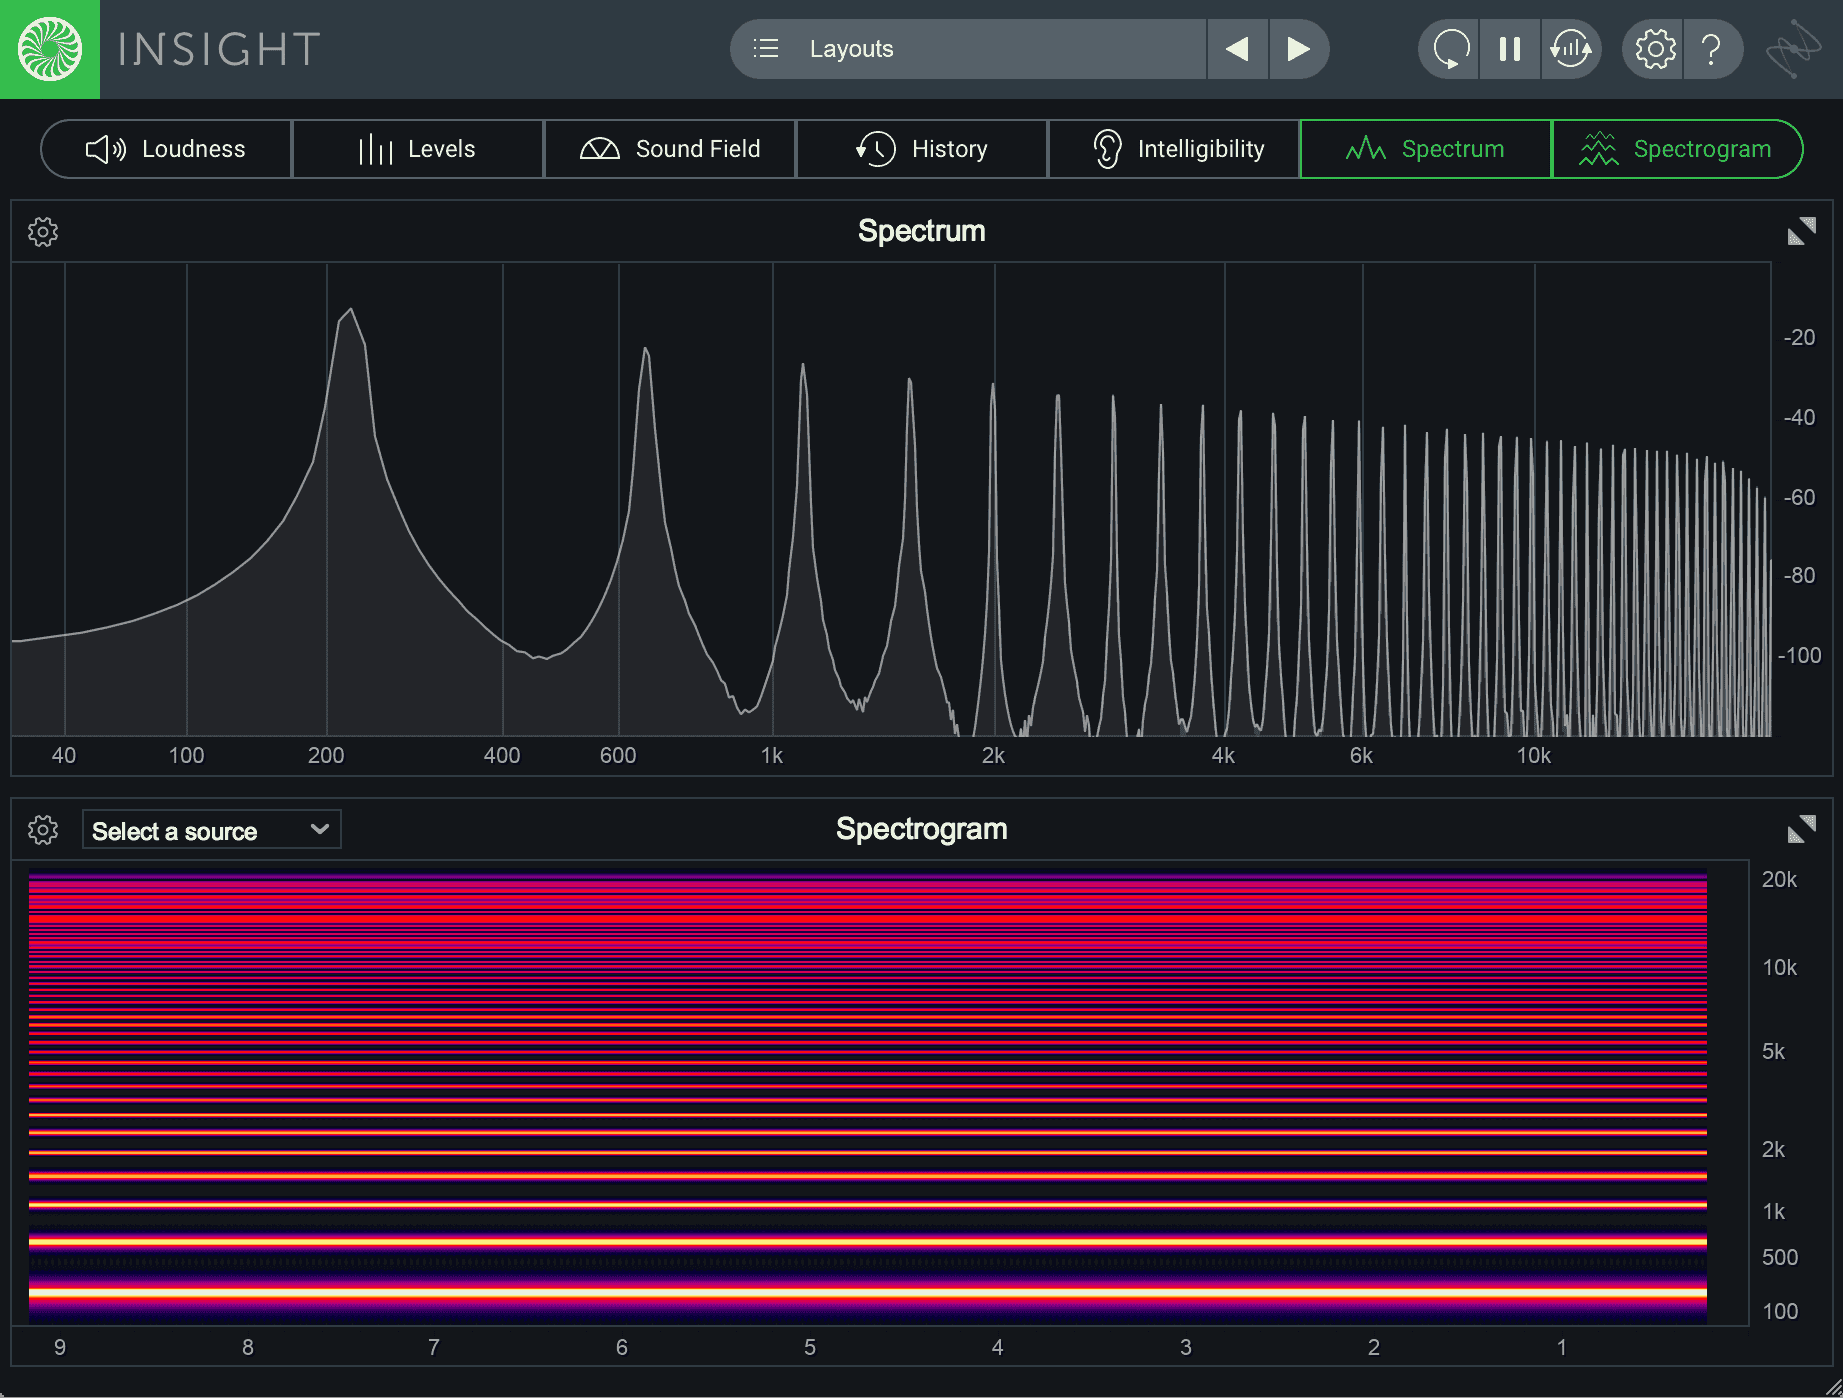Click the INSIGHT title text
Screen dimensions: 1843x1398
pos(220,49)
